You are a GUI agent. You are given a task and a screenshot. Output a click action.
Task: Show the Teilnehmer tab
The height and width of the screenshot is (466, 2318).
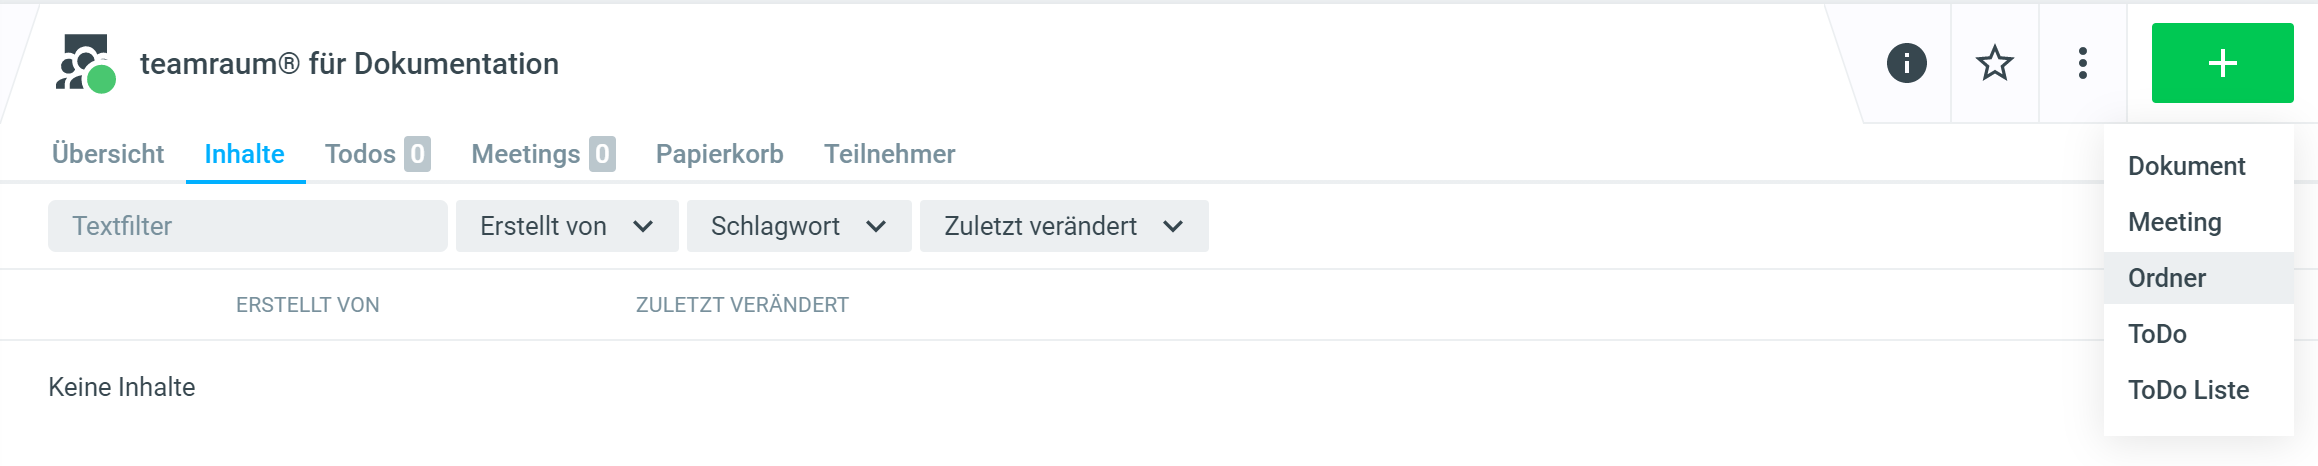889,154
